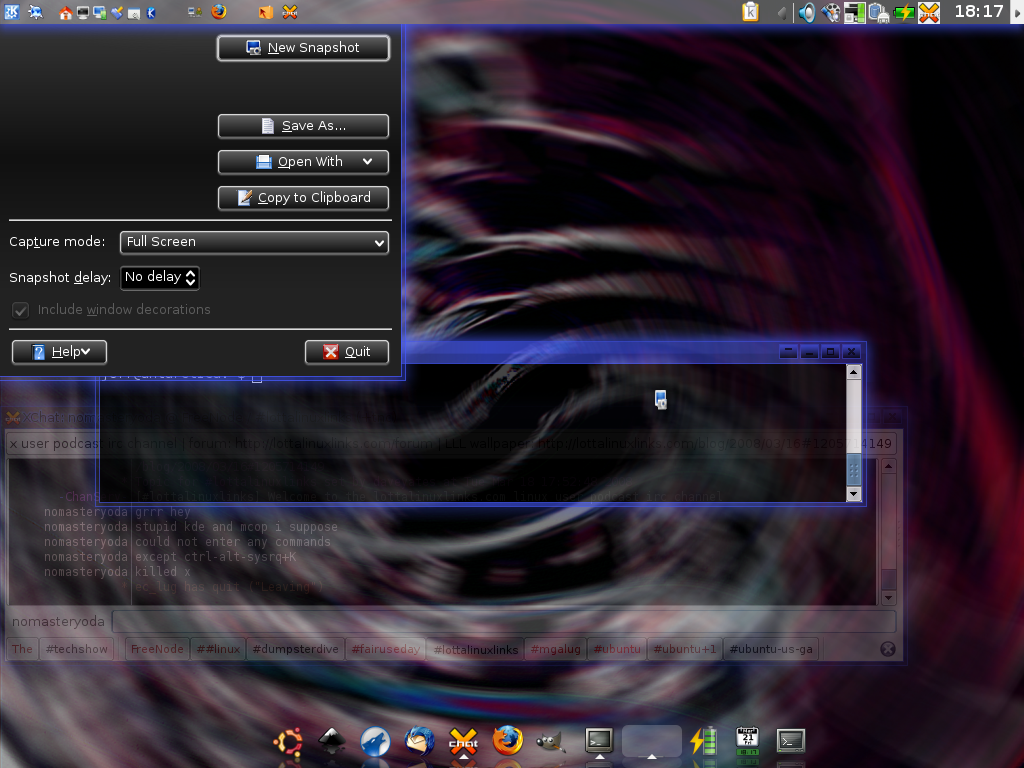The height and width of the screenshot is (768, 1024).
Task: Launch Inkscape from bottom dock
Action: [x=332, y=741]
